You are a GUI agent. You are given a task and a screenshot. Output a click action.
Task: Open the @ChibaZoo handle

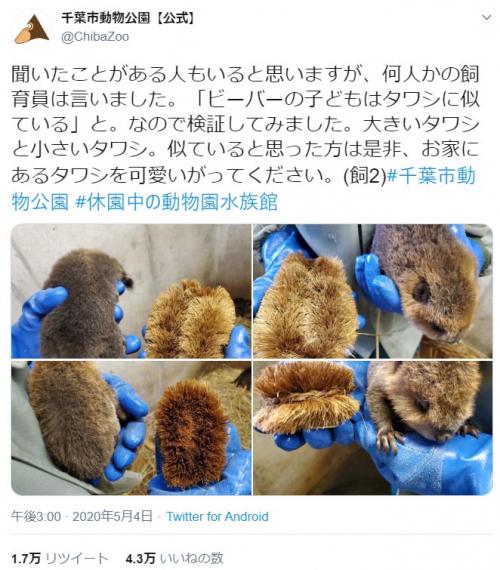coord(95,37)
